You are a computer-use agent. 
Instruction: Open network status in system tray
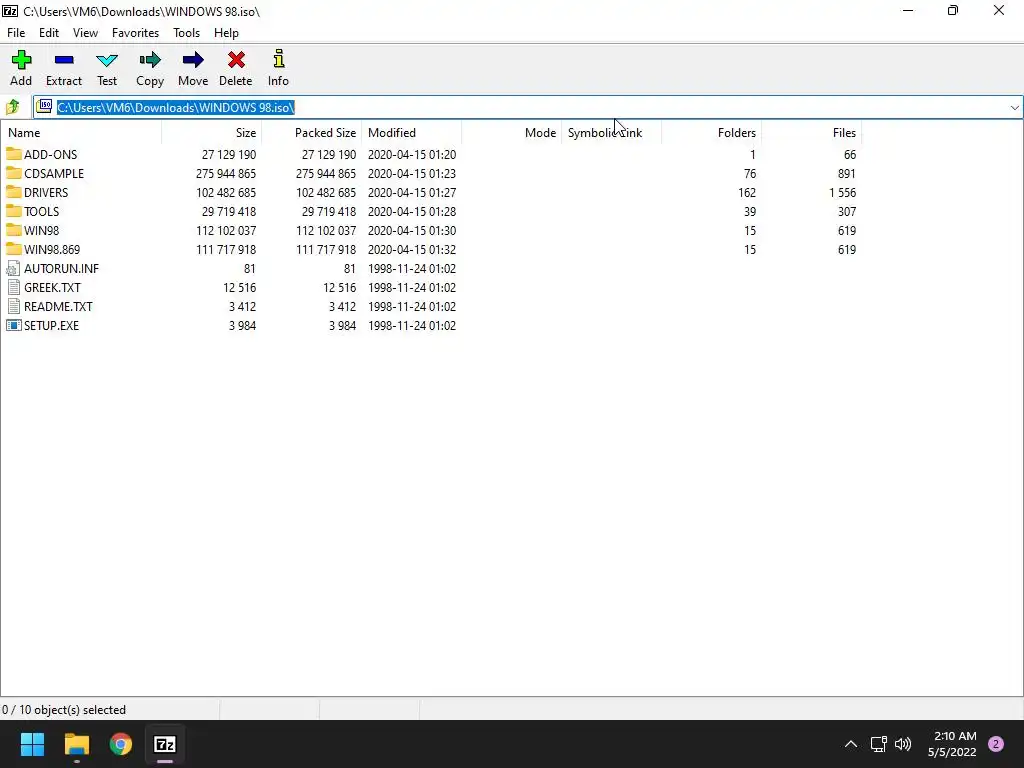point(878,744)
